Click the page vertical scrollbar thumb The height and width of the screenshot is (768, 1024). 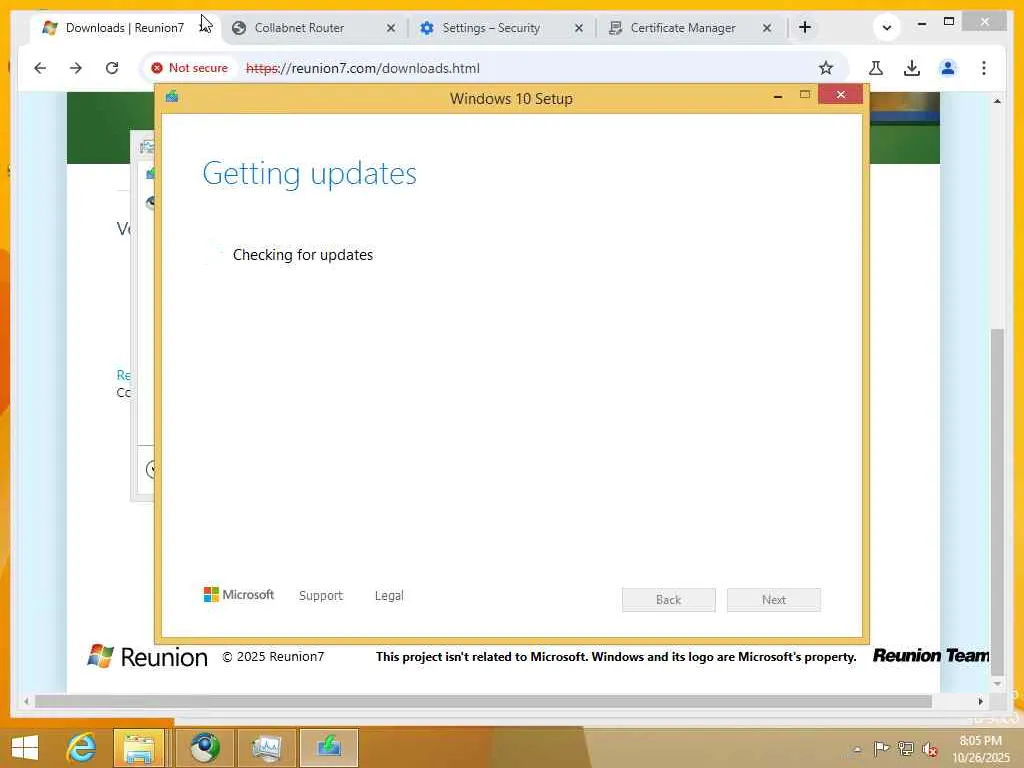coord(997,502)
